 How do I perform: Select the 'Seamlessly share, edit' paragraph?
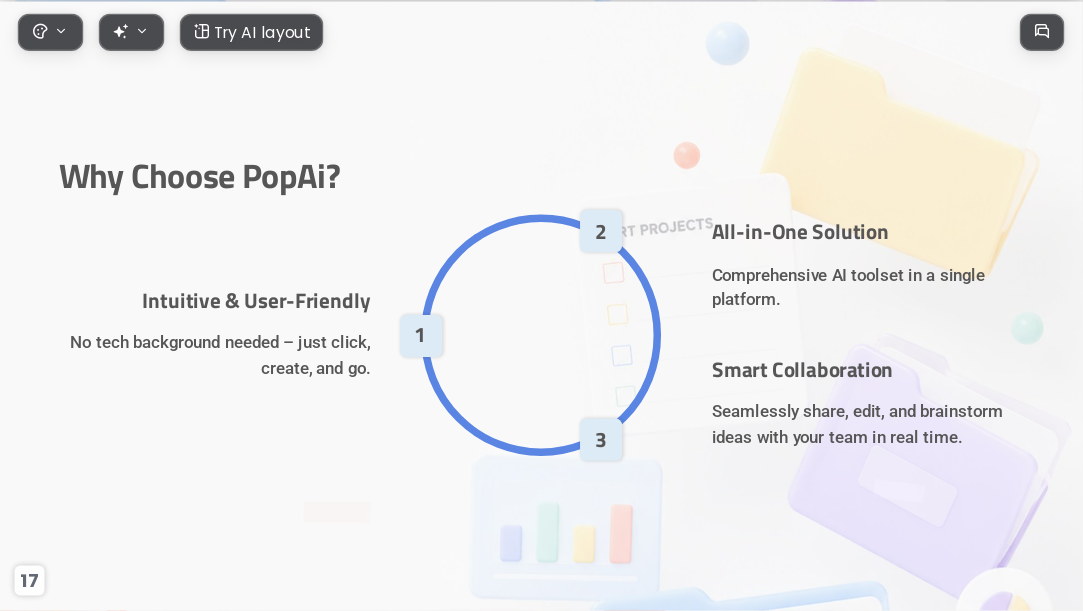pos(857,424)
